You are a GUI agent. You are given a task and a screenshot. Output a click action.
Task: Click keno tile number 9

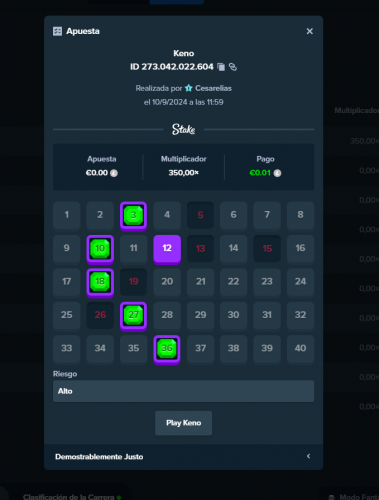tap(67, 248)
